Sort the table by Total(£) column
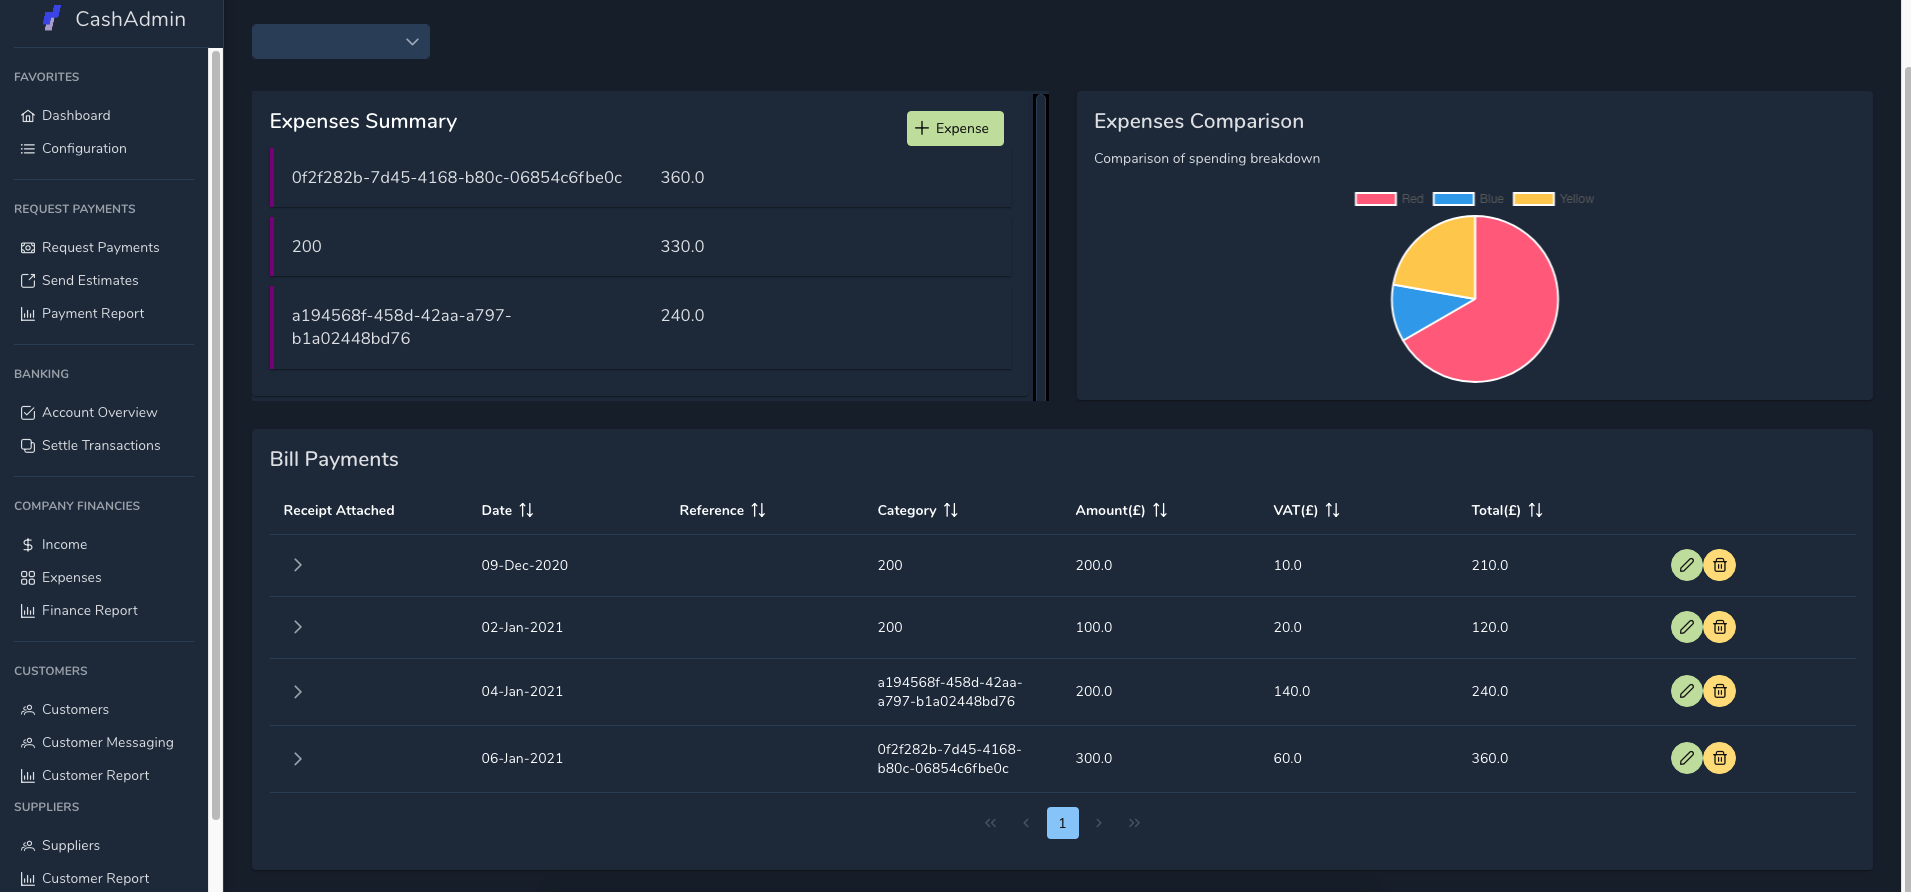1911x892 pixels. pos(1535,510)
